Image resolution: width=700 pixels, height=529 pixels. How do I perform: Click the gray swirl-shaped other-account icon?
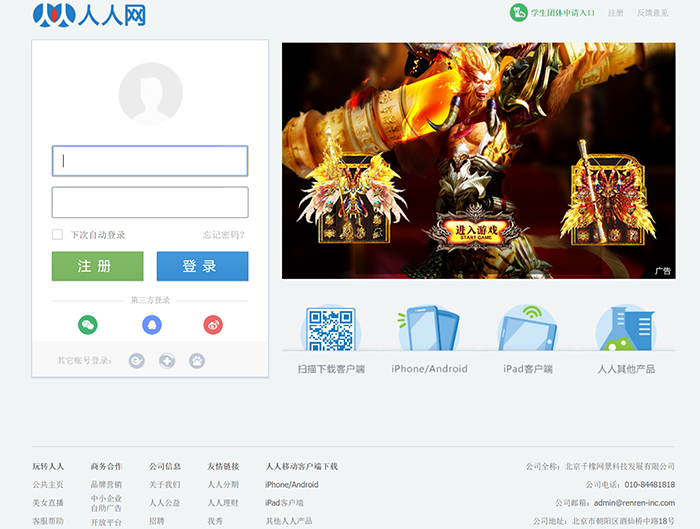(137, 360)
